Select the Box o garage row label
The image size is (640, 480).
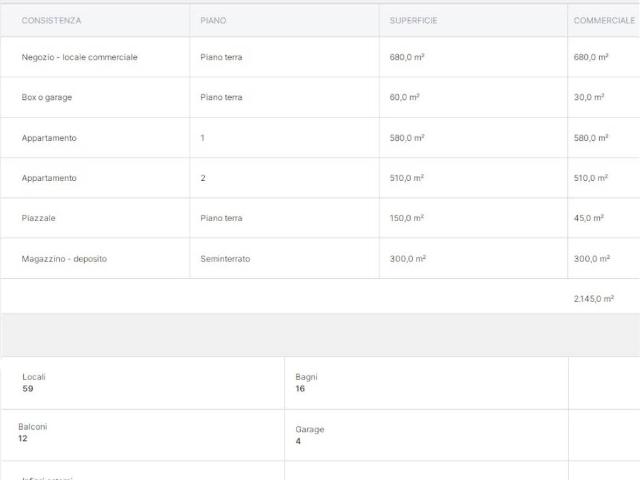coord(47,97)
